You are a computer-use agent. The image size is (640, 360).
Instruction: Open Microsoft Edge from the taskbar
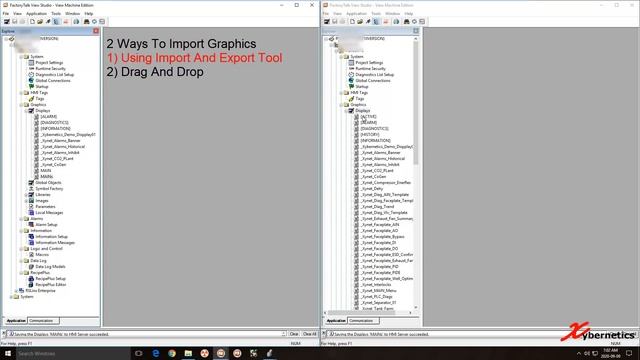[156, 353]
